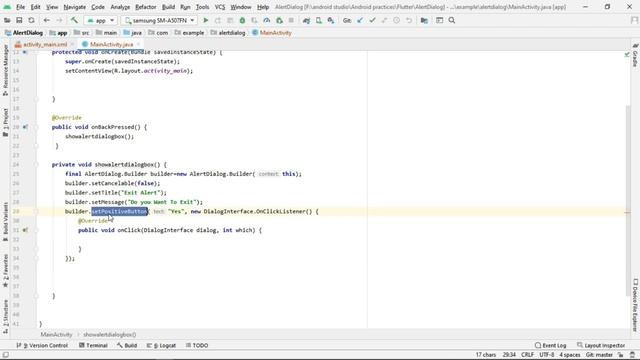
Task: Open the Git: master branch selector
Action: pyautogui.click(x=599, y=355)
